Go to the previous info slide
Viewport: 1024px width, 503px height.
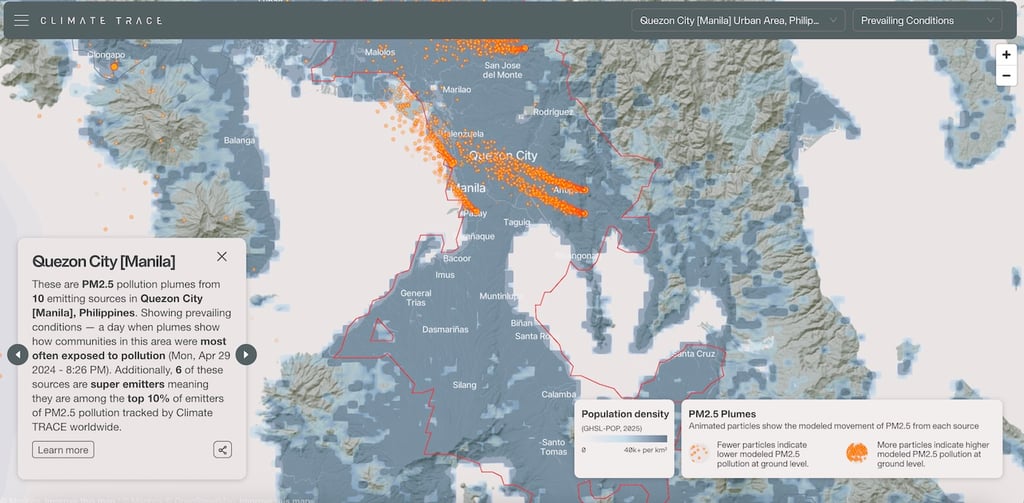click(17, 354)
